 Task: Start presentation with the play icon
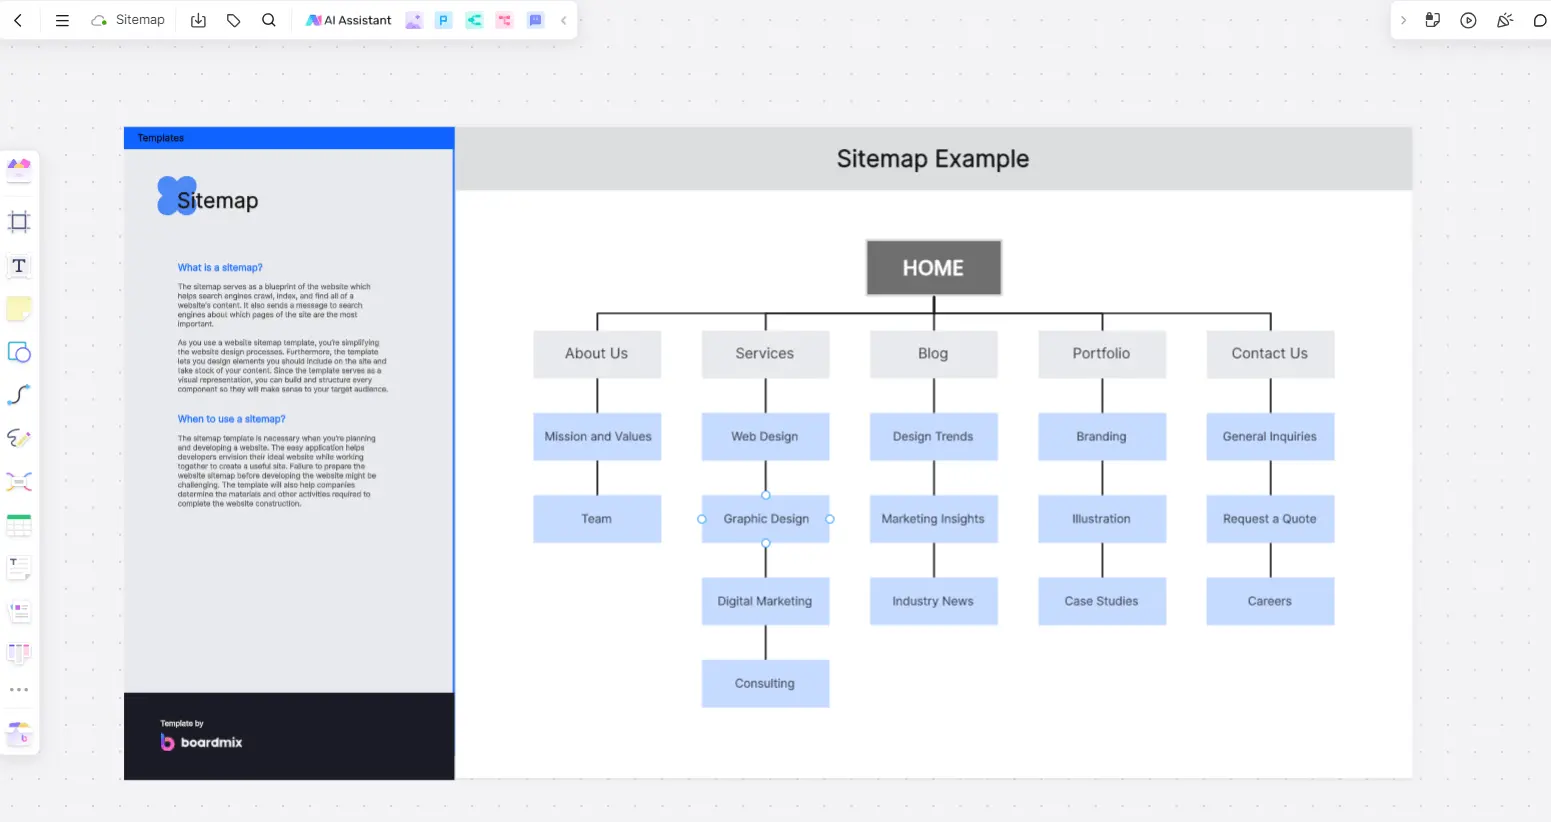(1468, 20)
